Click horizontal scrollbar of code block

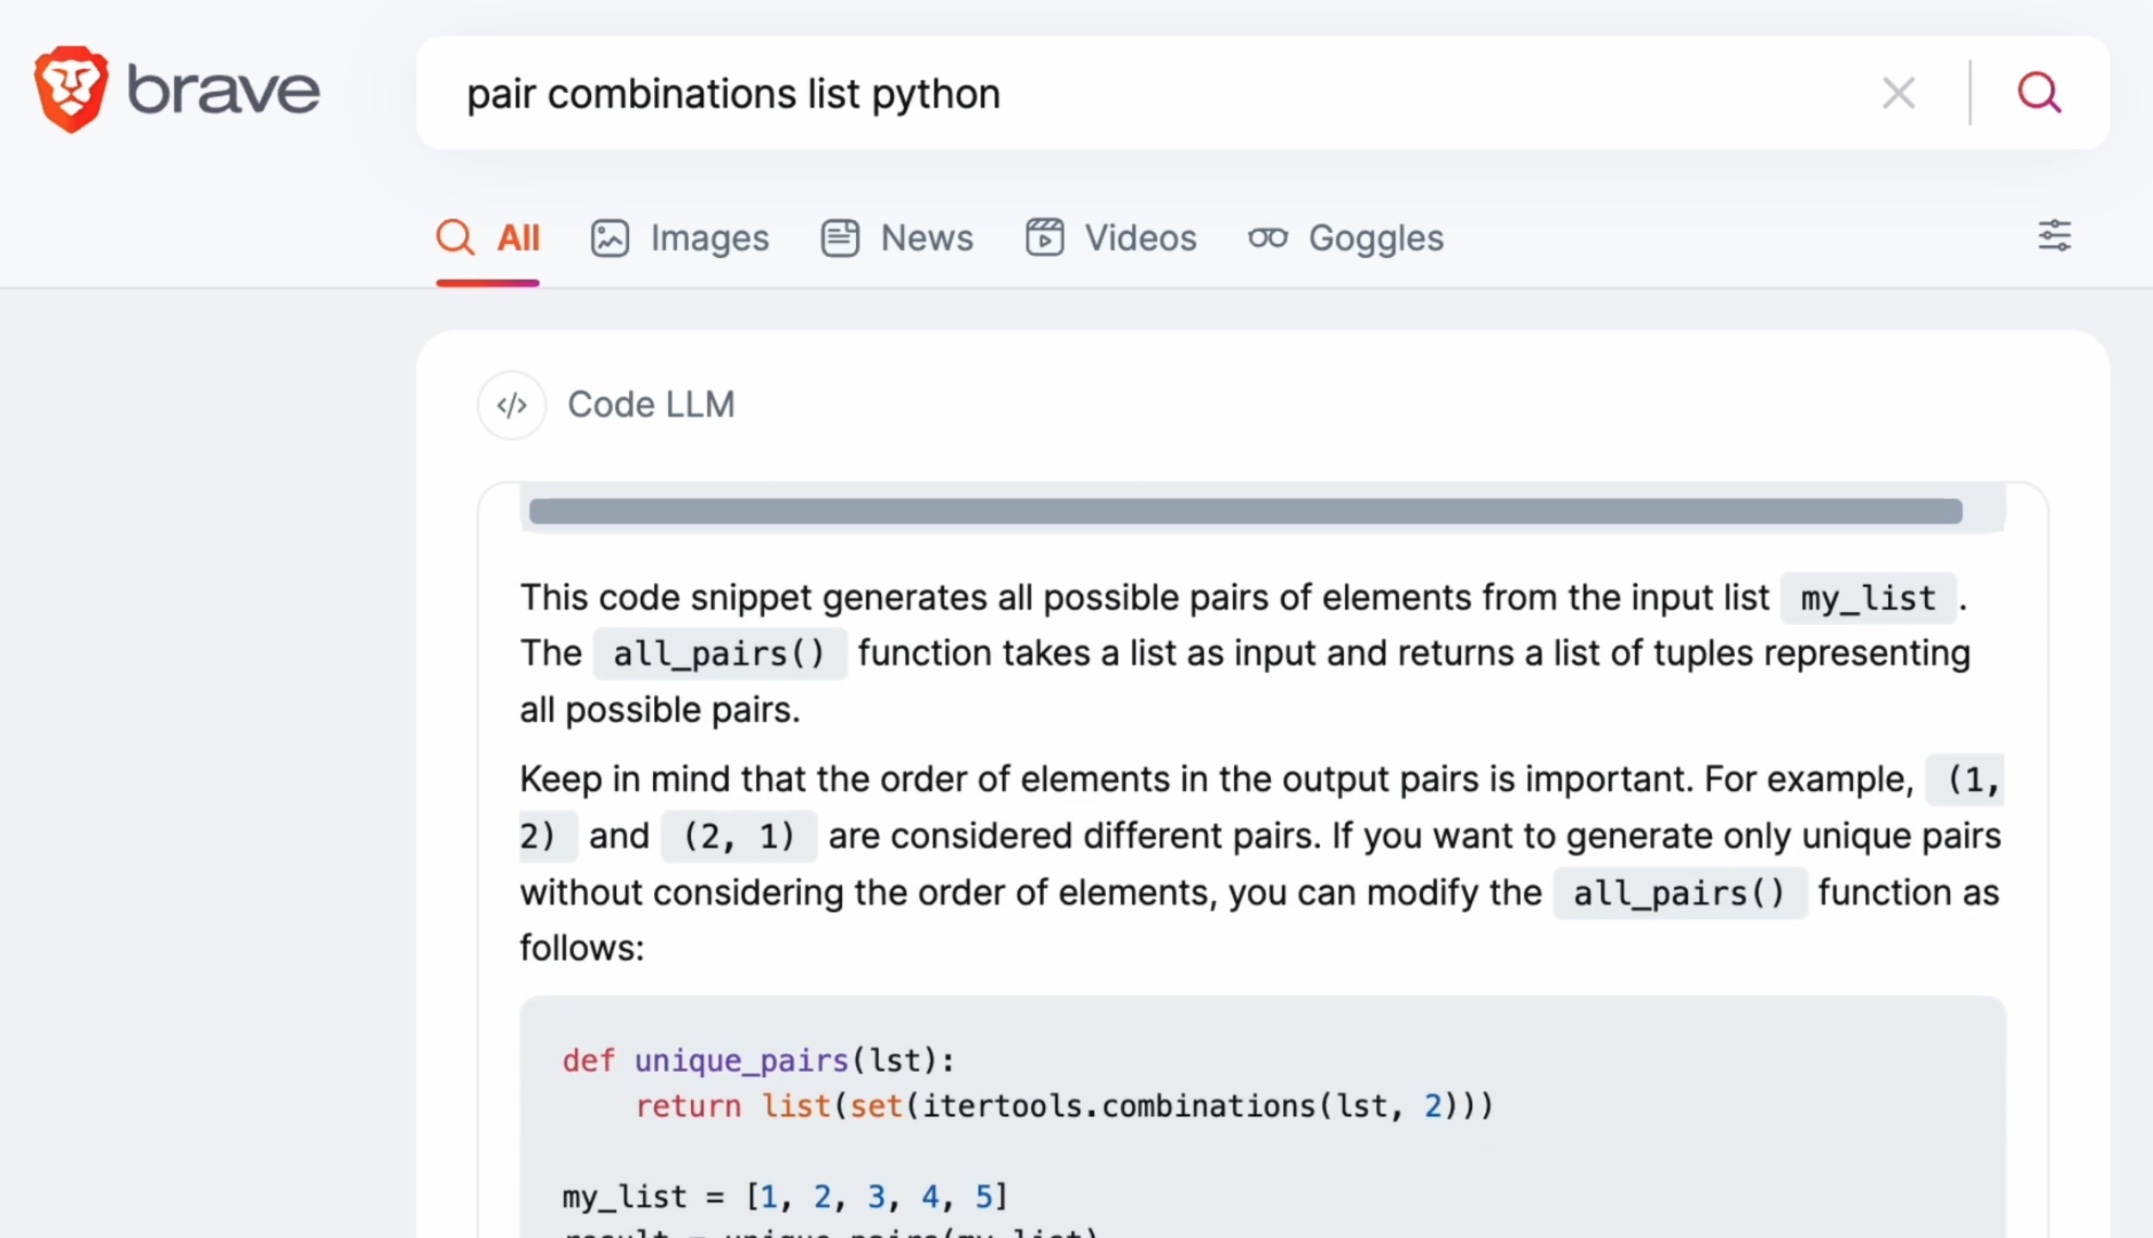pyautogui.click(x=1245, y=511)
